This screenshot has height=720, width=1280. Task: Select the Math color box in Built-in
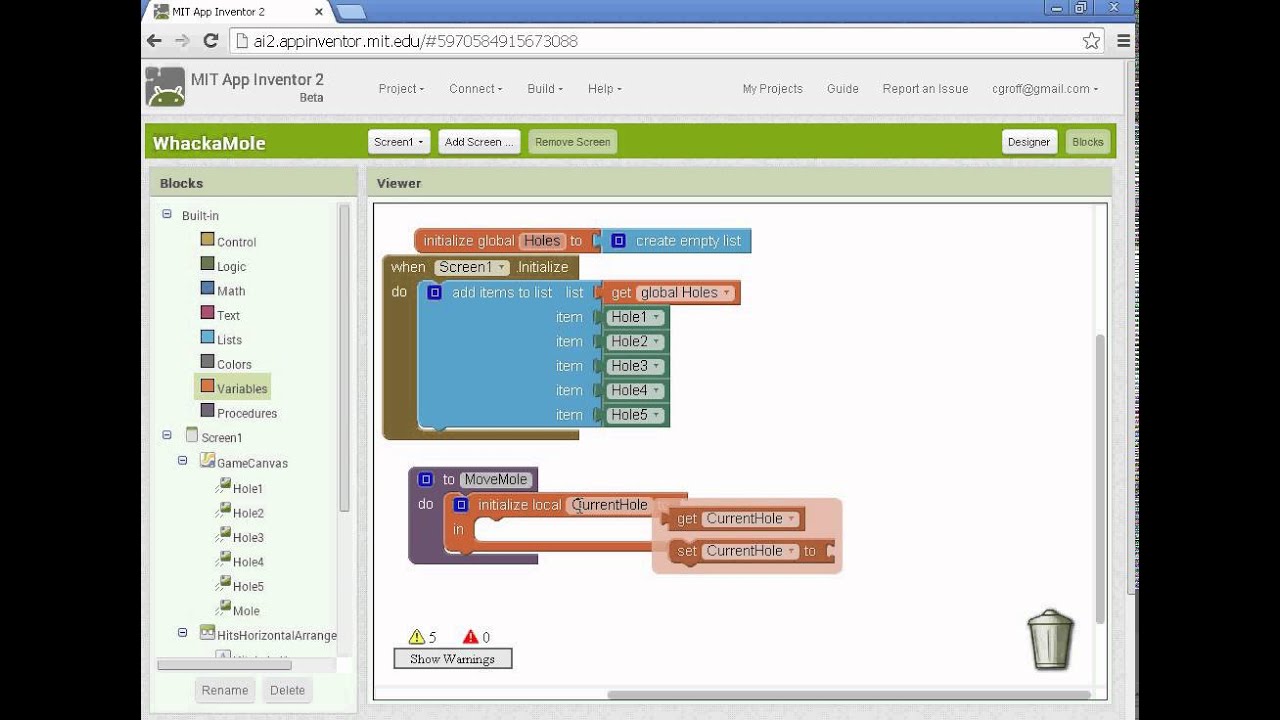pos(207,289)
